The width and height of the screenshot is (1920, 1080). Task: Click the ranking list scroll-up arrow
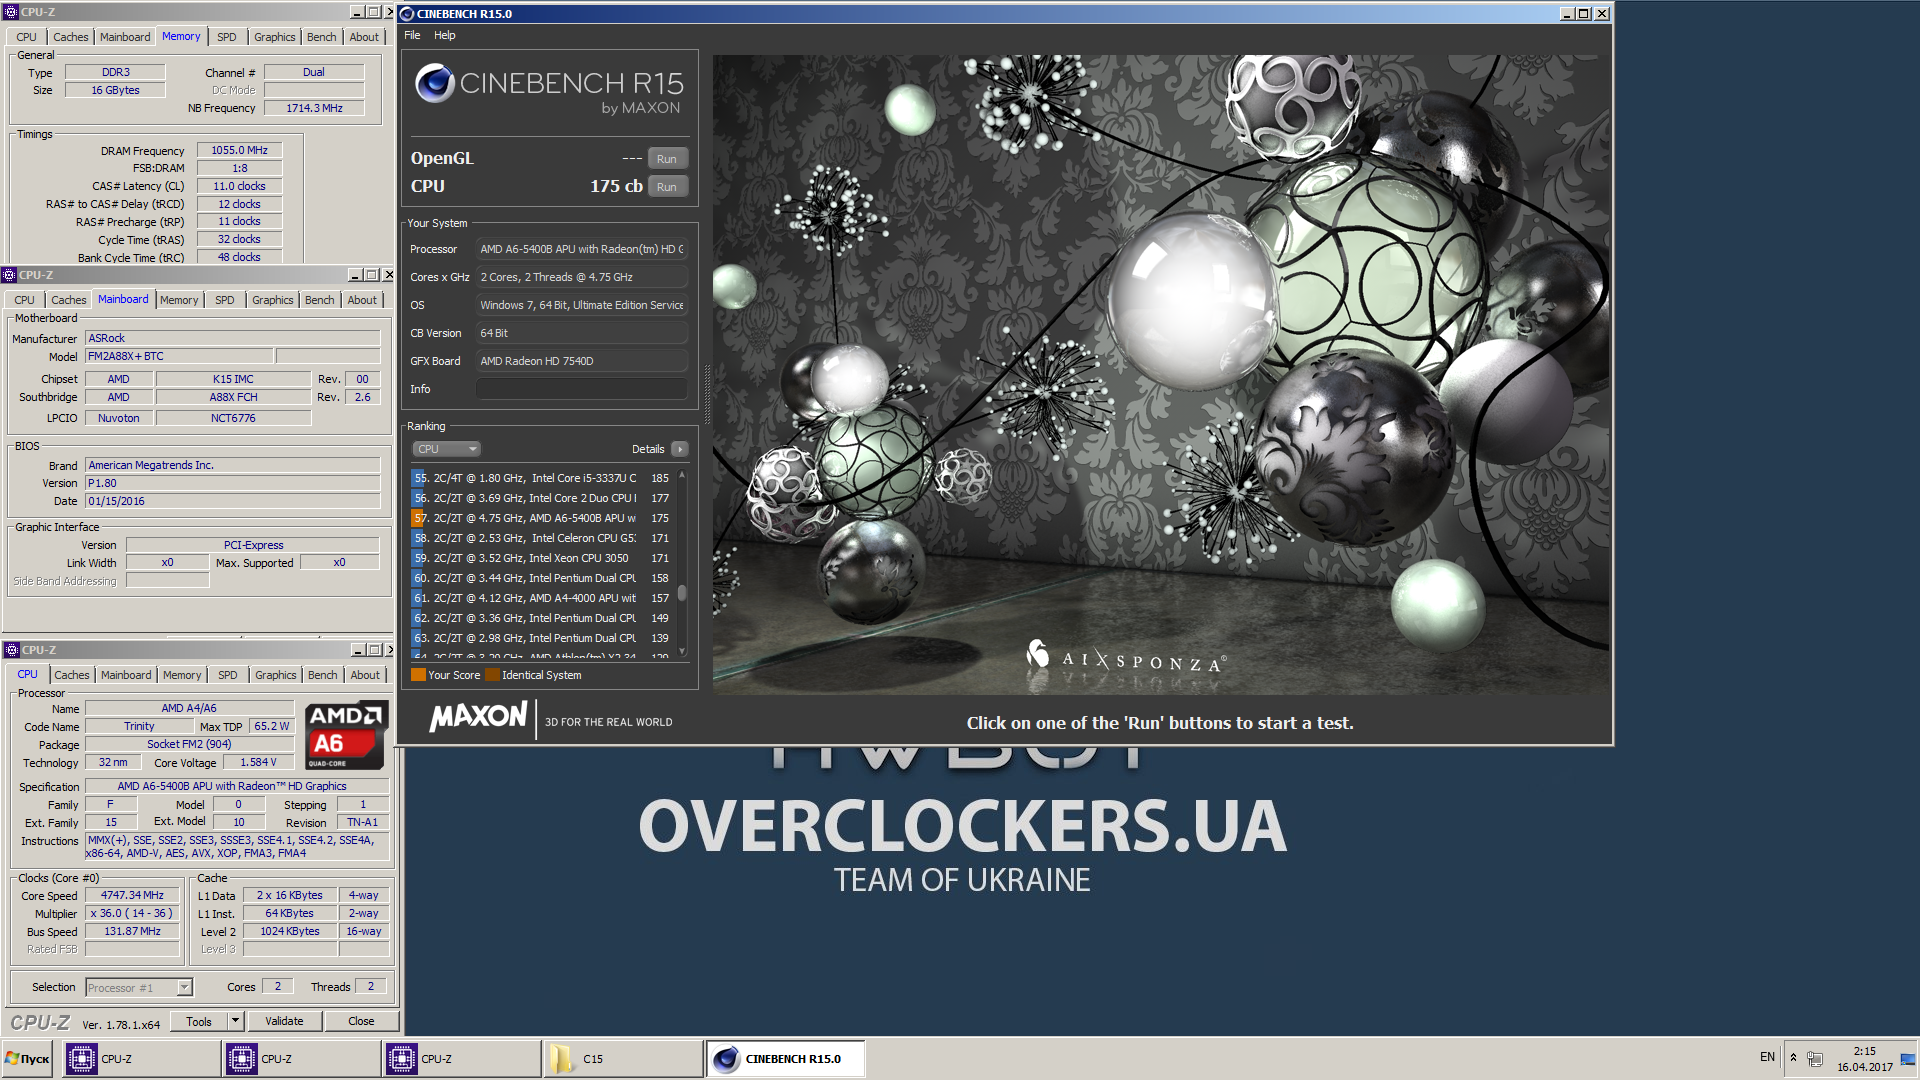pos(682,475)
